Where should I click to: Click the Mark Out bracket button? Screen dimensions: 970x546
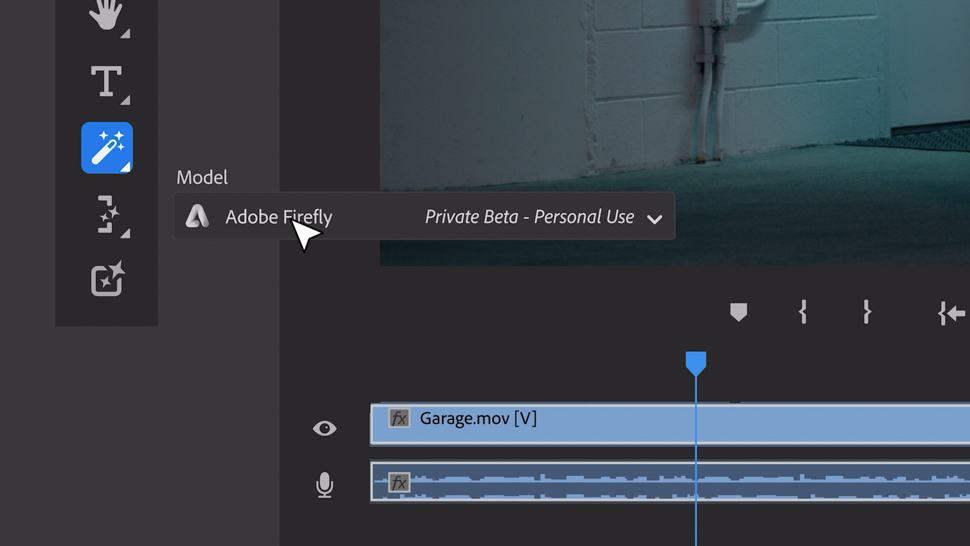[867, 312]
